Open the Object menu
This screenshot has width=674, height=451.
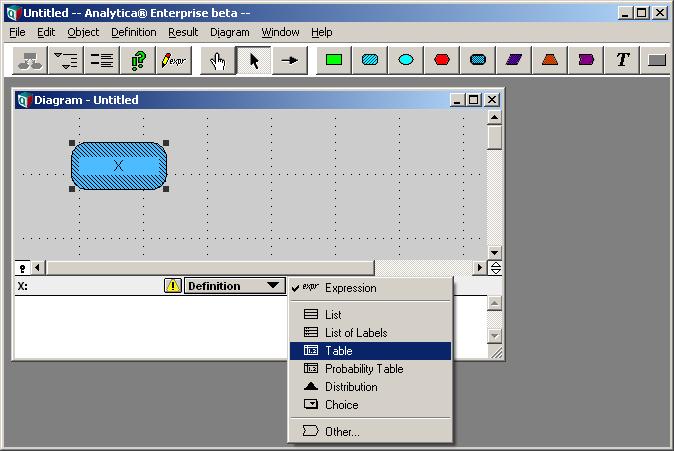(83, 32)
